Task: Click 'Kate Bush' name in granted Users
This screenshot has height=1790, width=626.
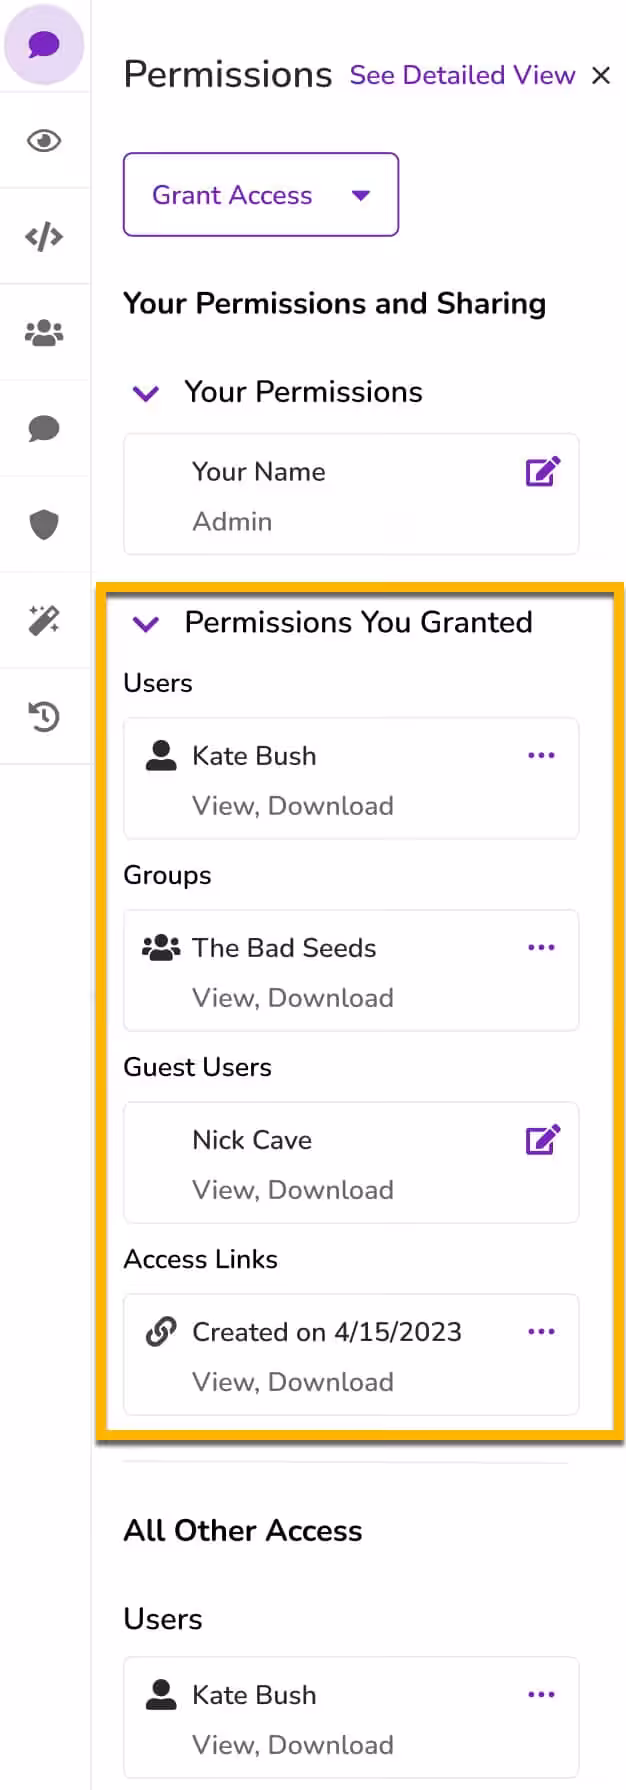Action: coord(254,756)
